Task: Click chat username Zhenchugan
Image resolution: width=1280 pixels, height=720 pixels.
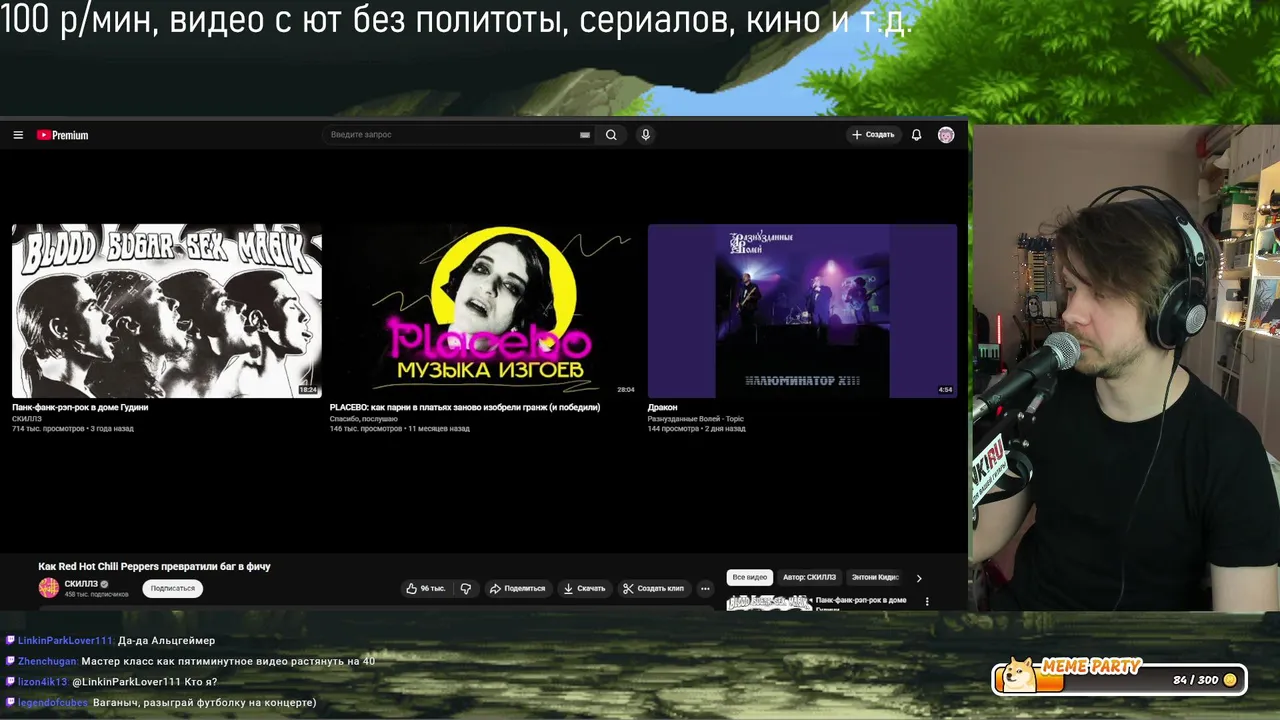Action: [47, 661]
